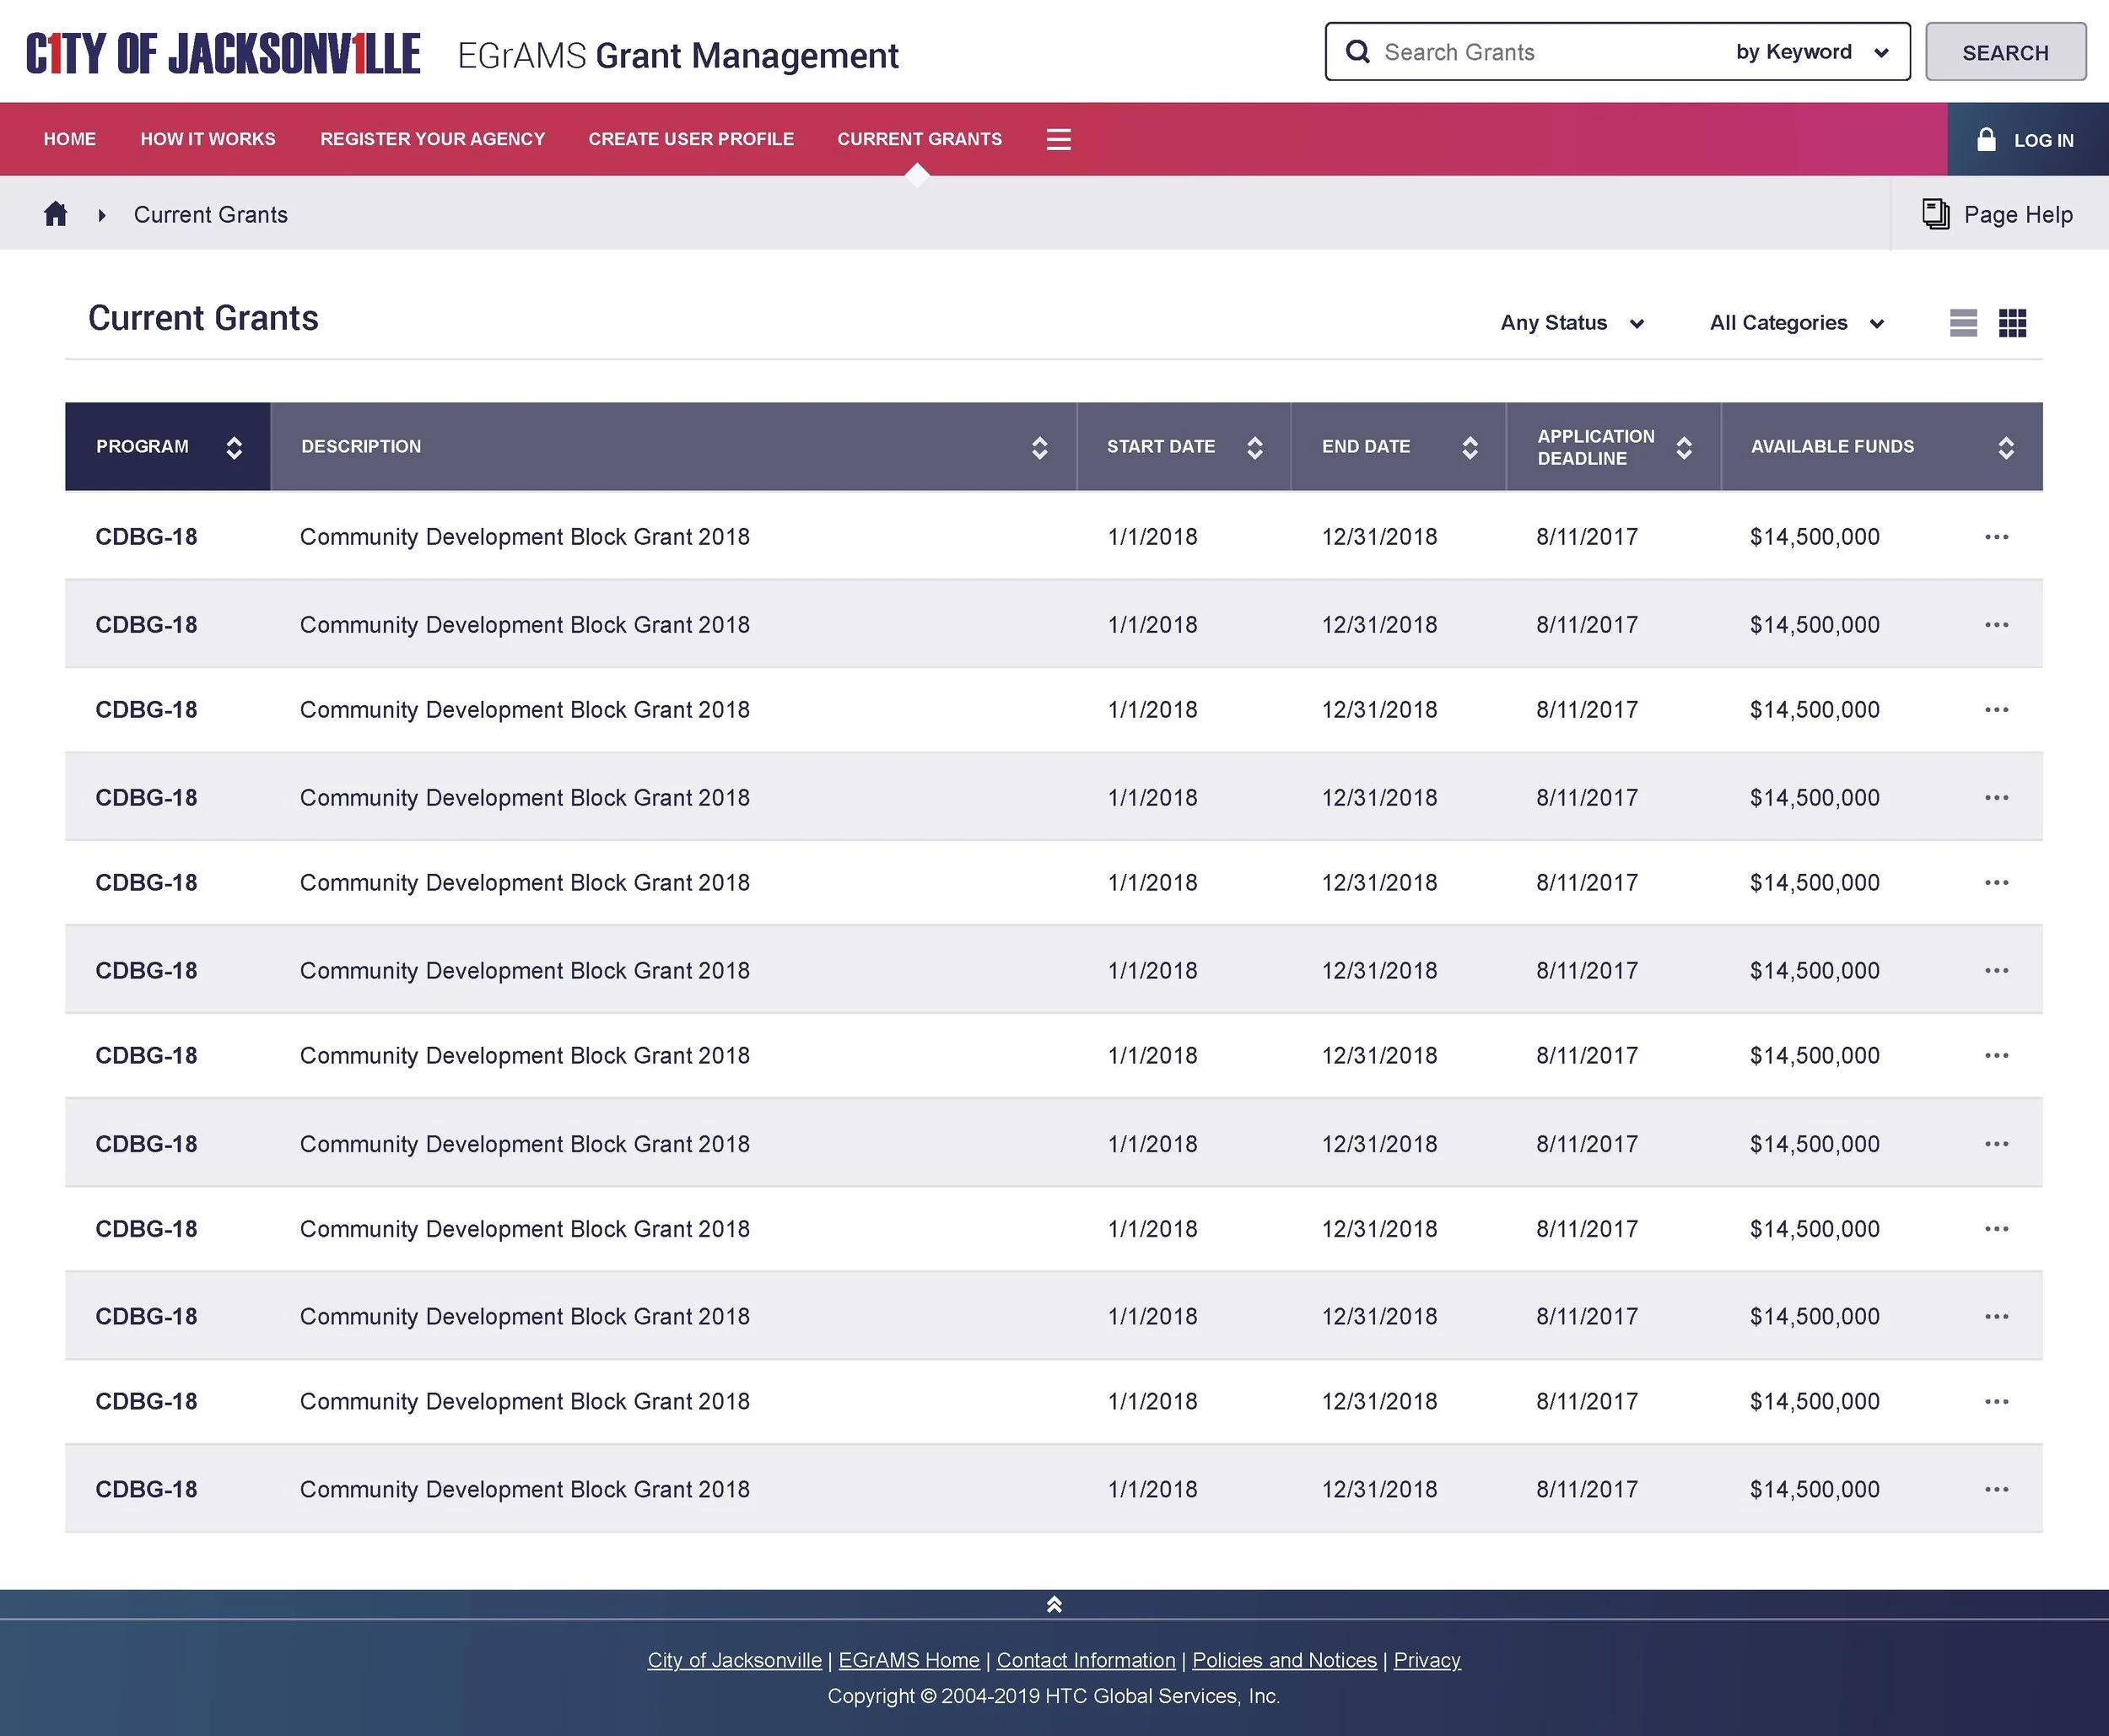2109x1736 pixels.
Task: Switch to list view layout
Action: point(1963,323)
